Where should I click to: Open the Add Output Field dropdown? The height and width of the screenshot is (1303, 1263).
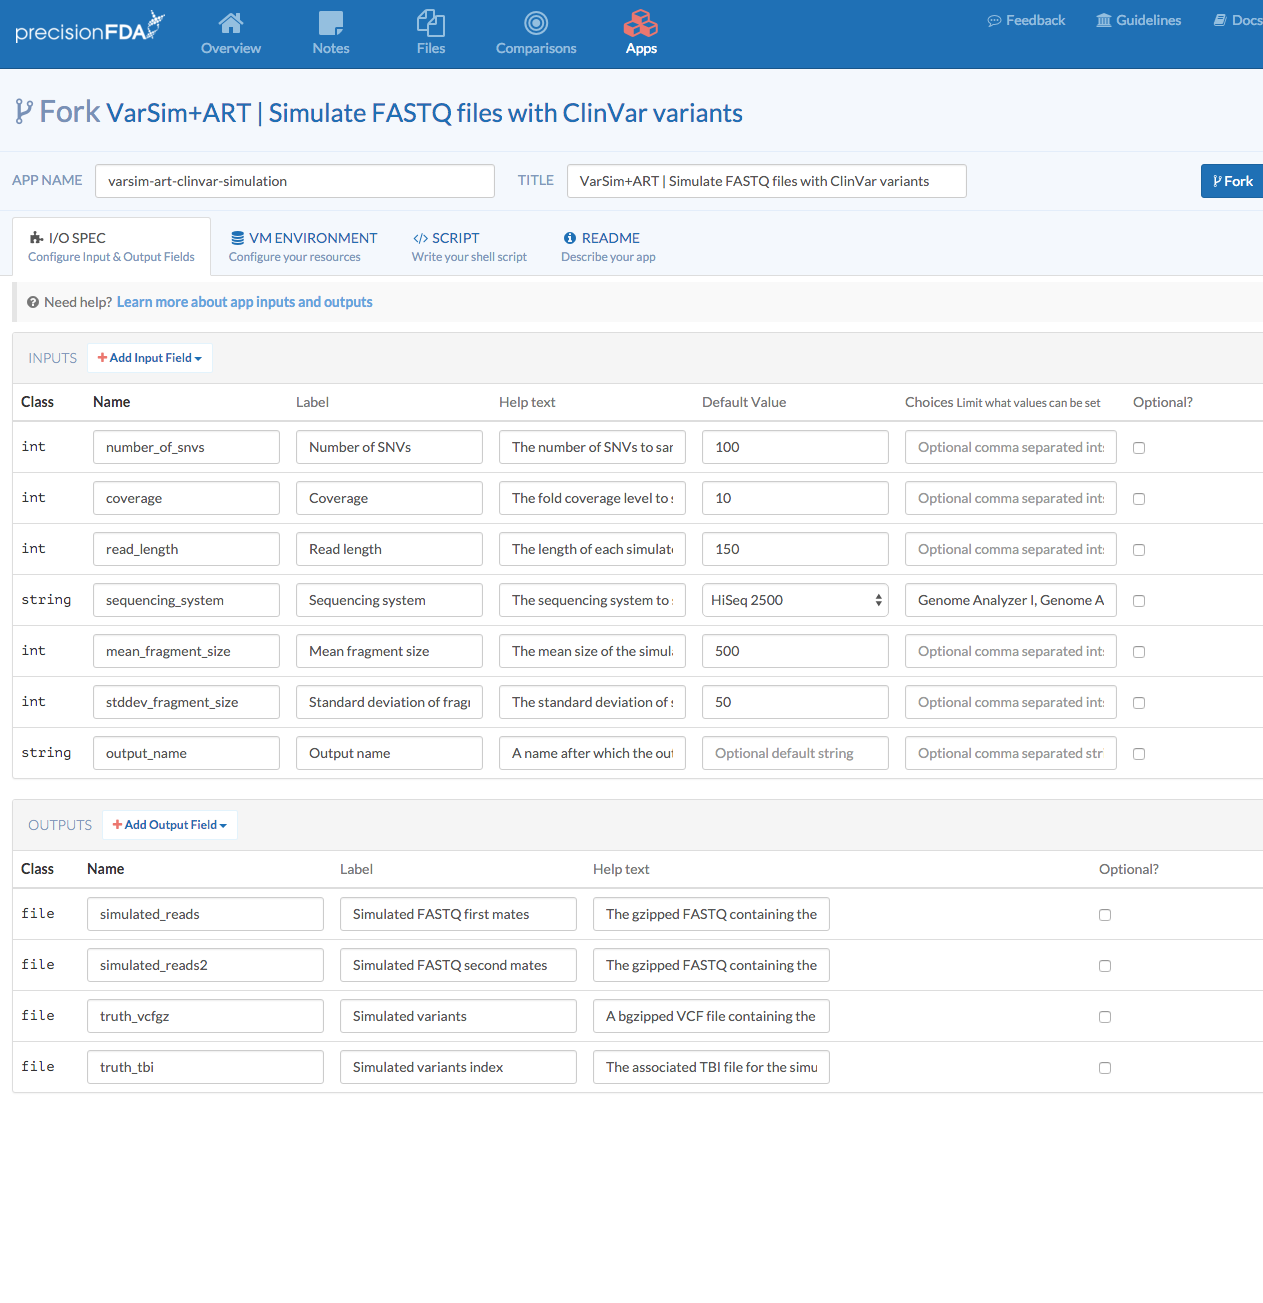(x=170, y=825)
